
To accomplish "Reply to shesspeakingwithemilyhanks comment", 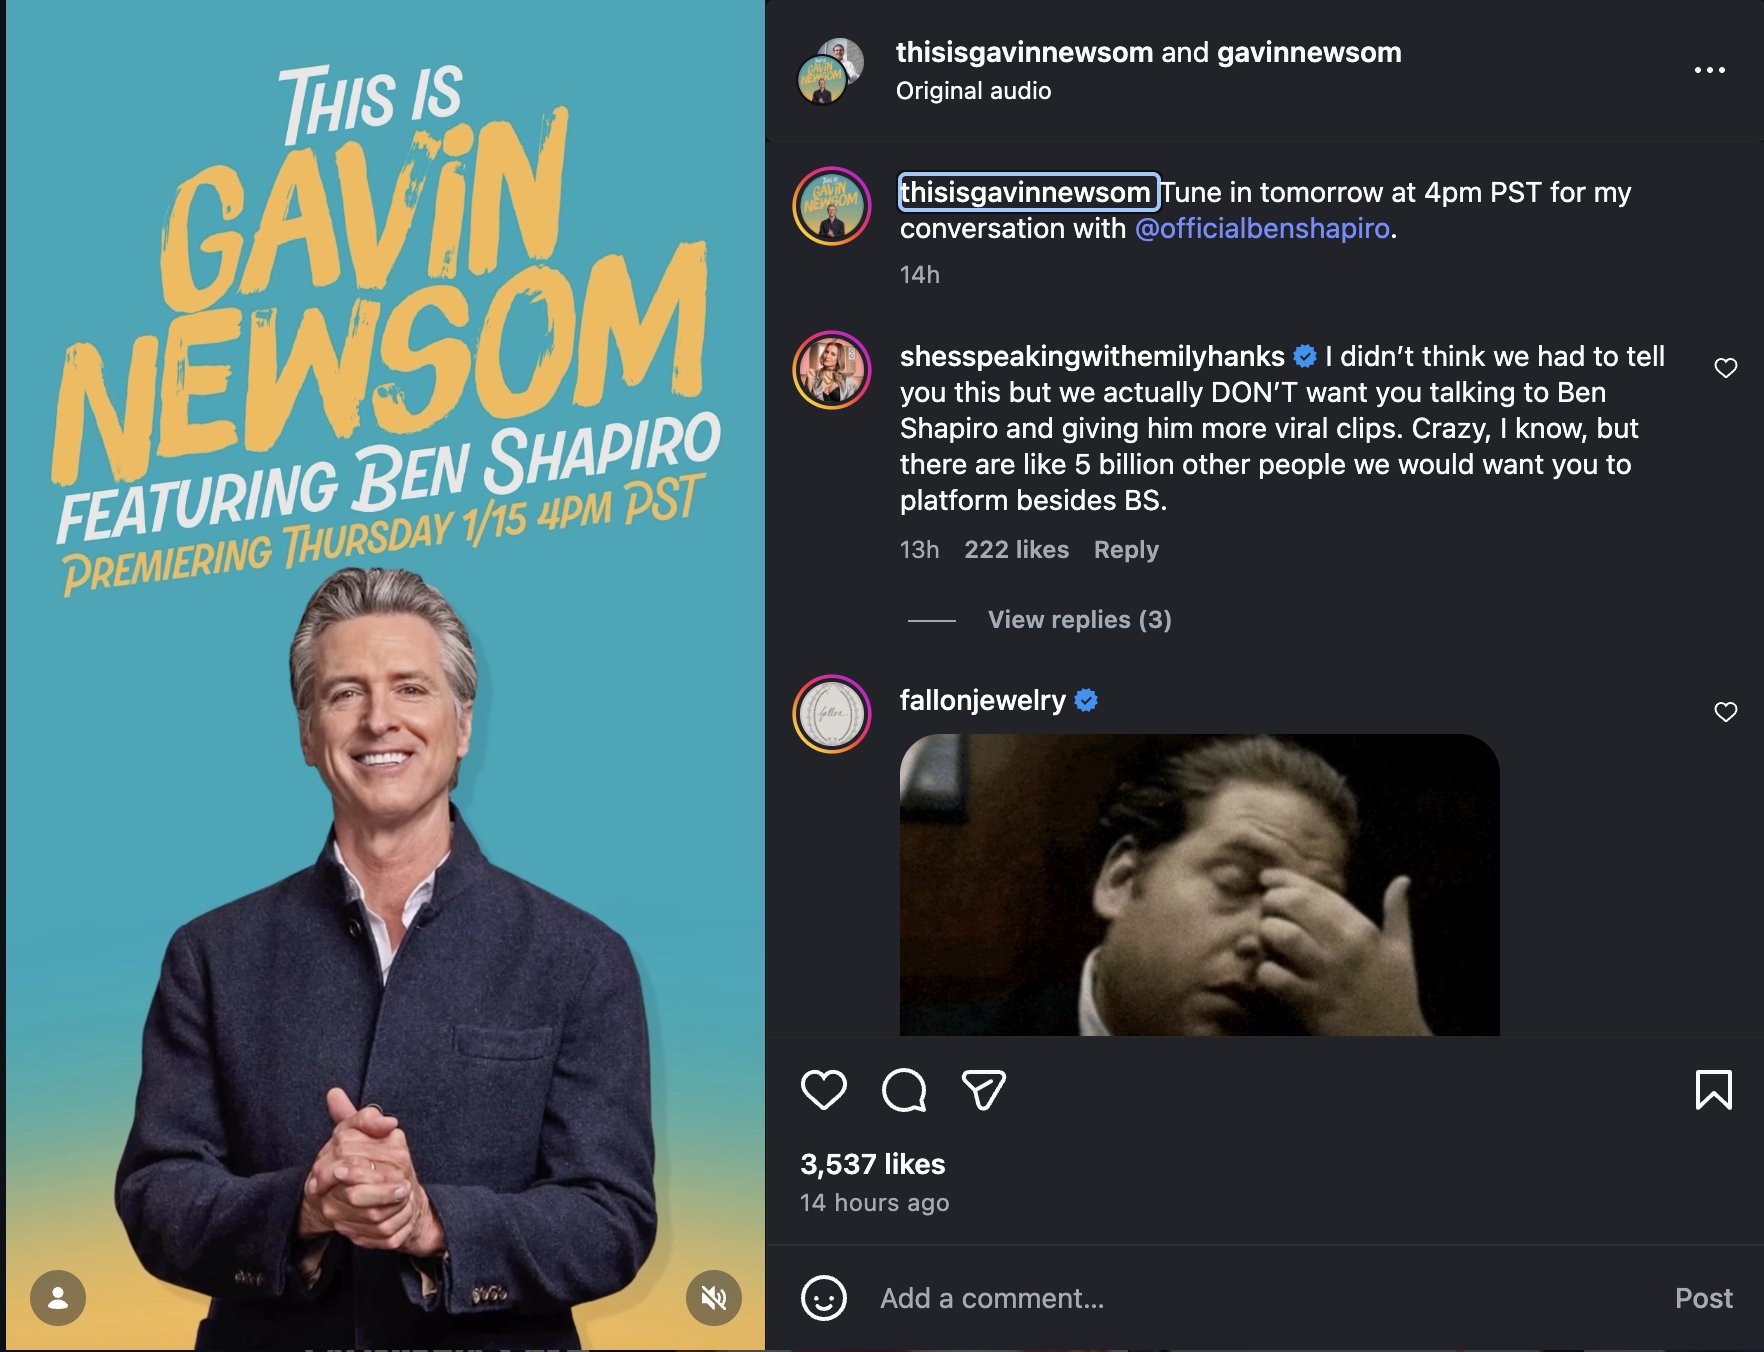I will click(1126, 550).
